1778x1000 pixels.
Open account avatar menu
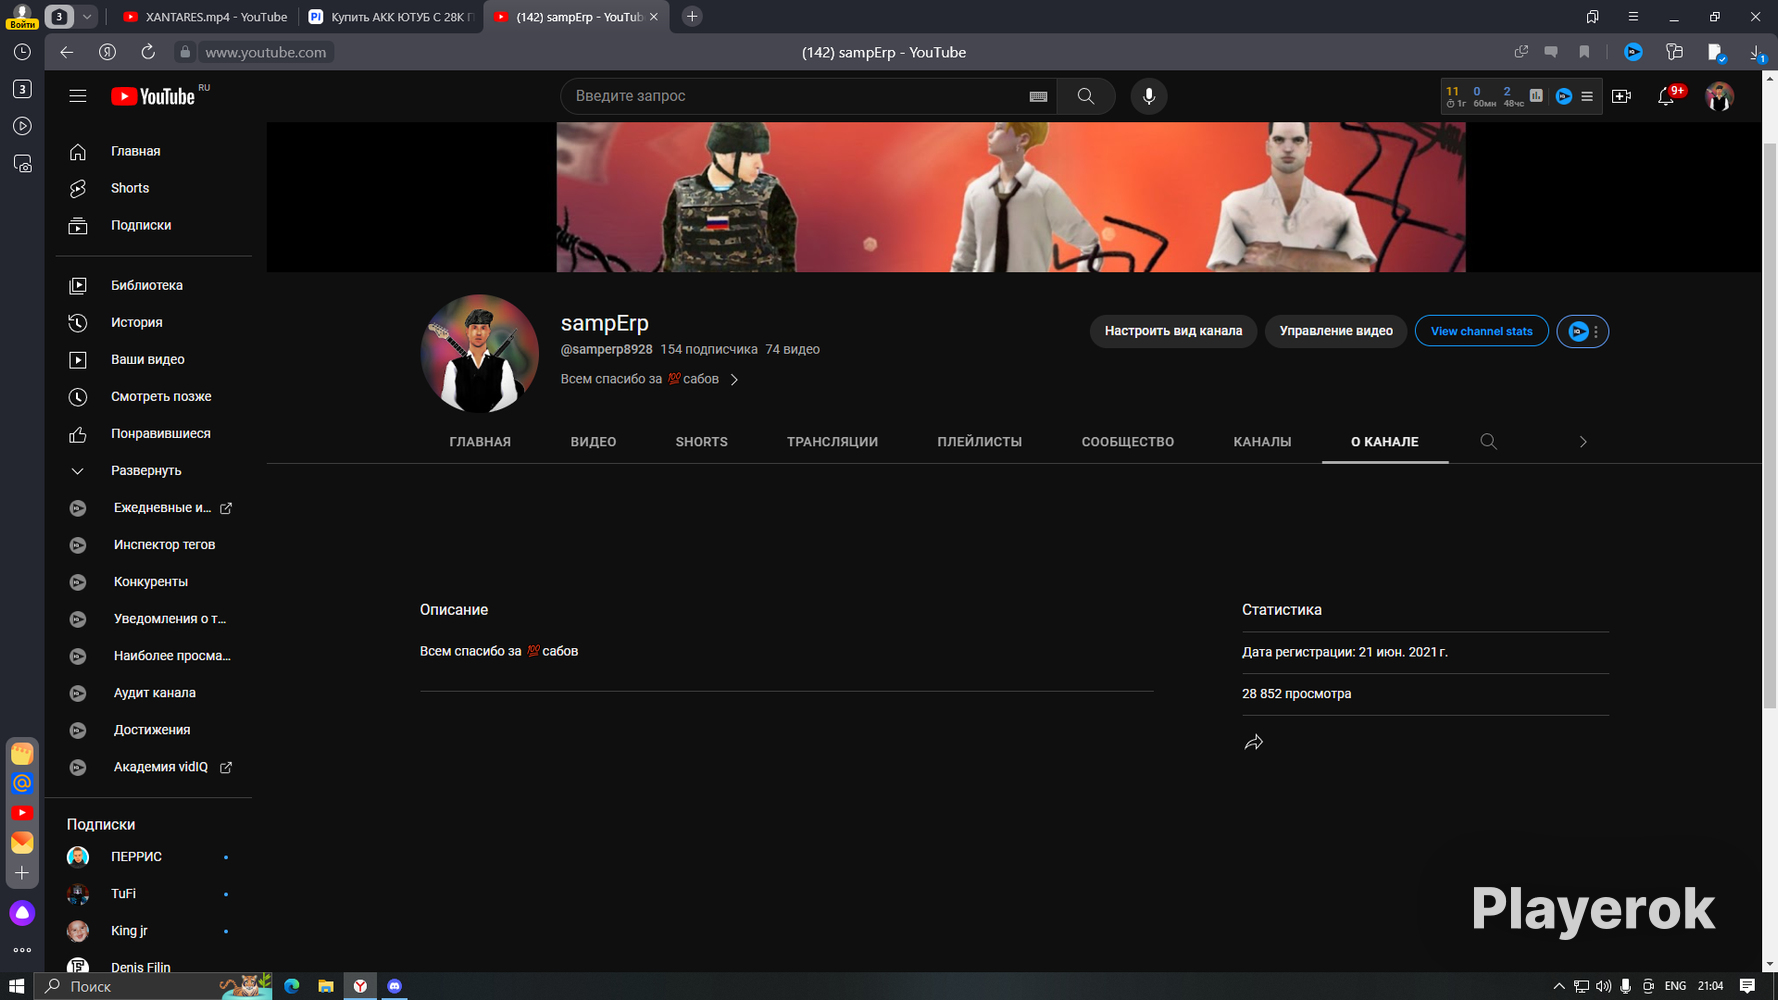coord(1719,96)
